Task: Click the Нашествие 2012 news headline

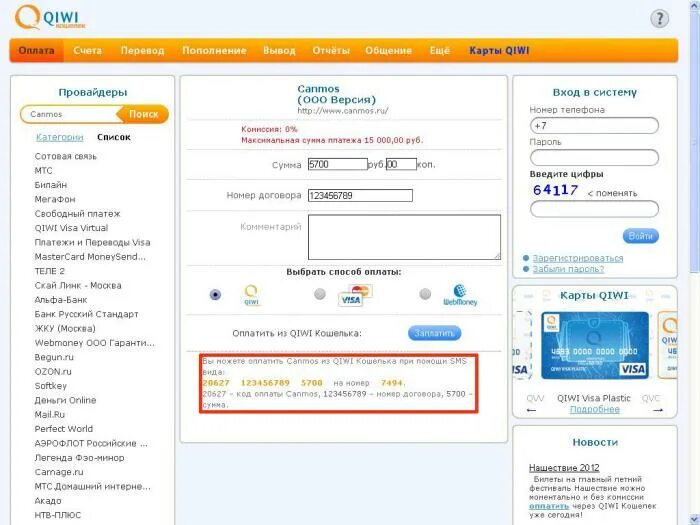Action: pos(564,467)
